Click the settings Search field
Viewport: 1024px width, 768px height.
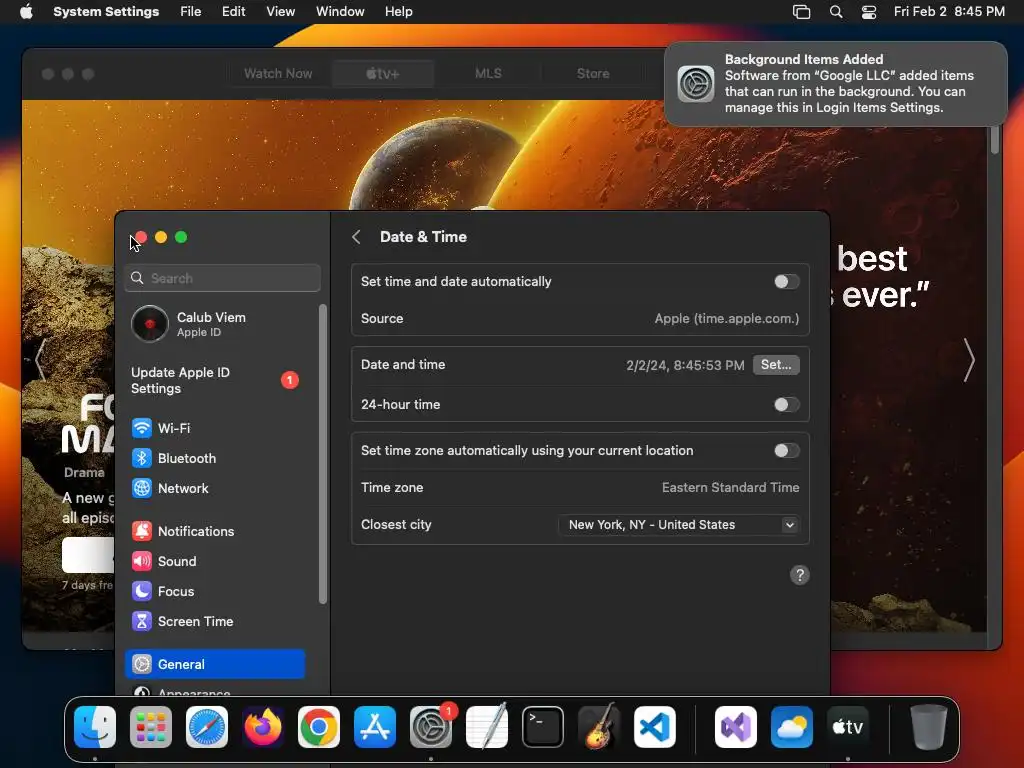(223, 278)
